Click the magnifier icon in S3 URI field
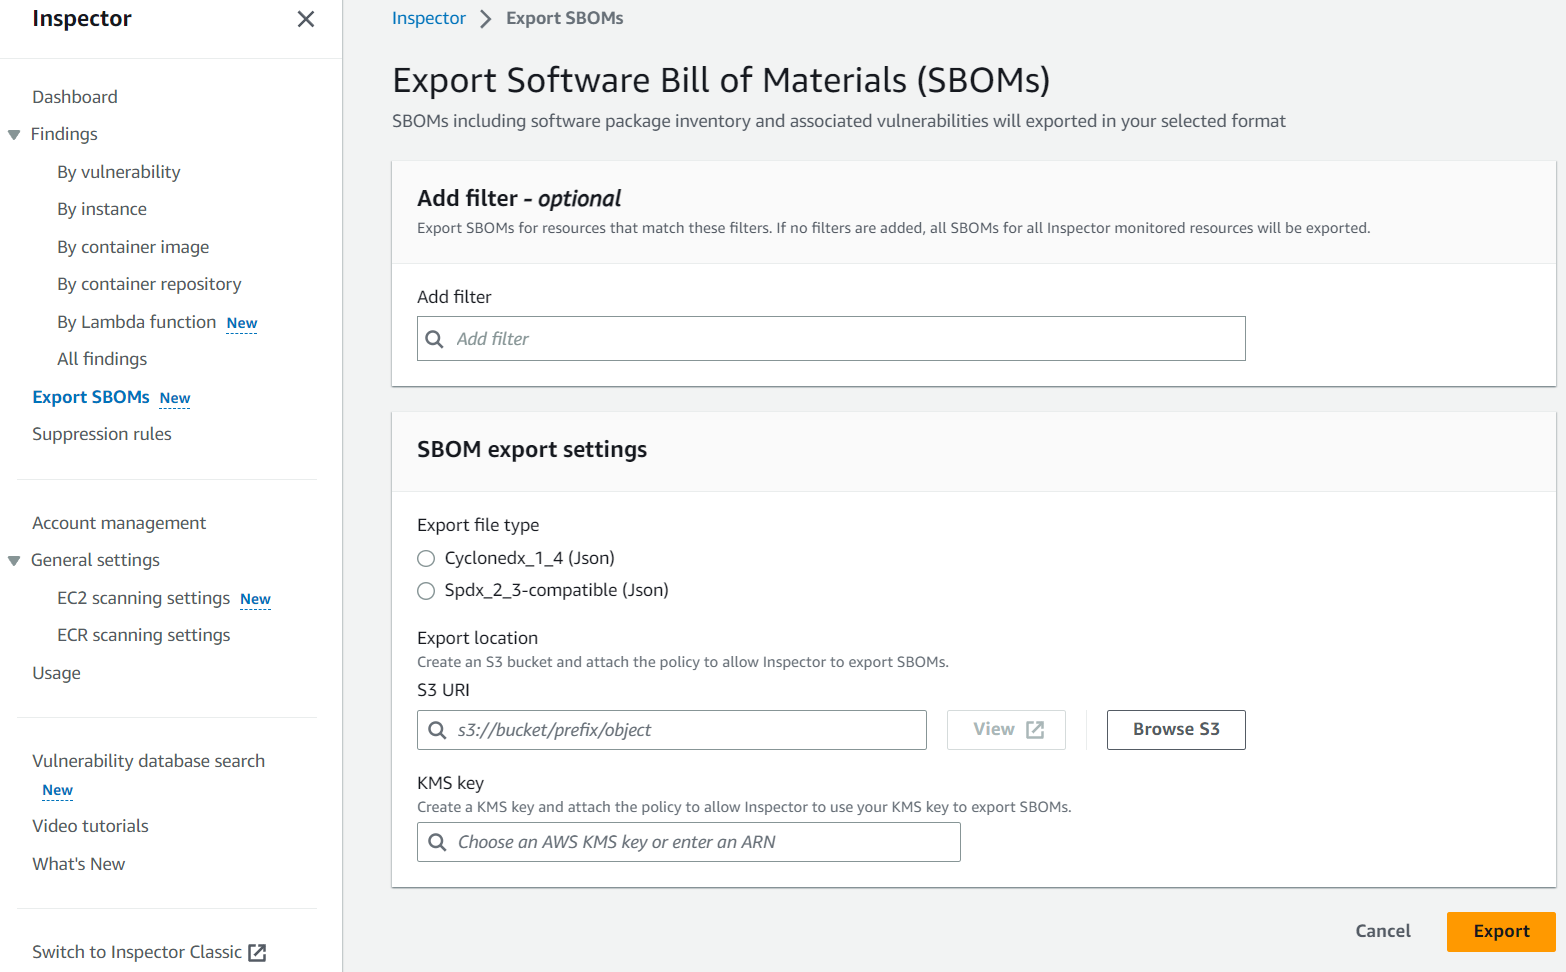Image resolution: width=1566 pixels, height=972 pixels. [x=437, y=730]
